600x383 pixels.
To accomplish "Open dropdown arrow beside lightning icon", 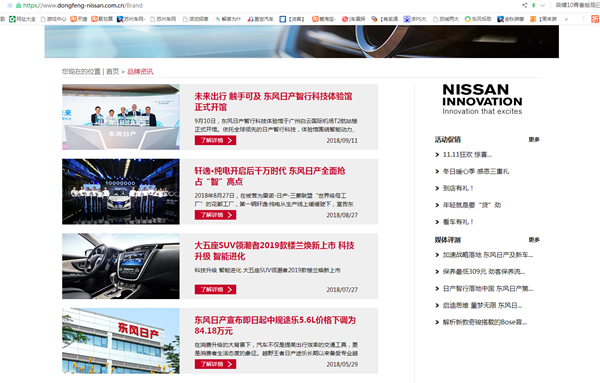I will [x=542, y=5].
